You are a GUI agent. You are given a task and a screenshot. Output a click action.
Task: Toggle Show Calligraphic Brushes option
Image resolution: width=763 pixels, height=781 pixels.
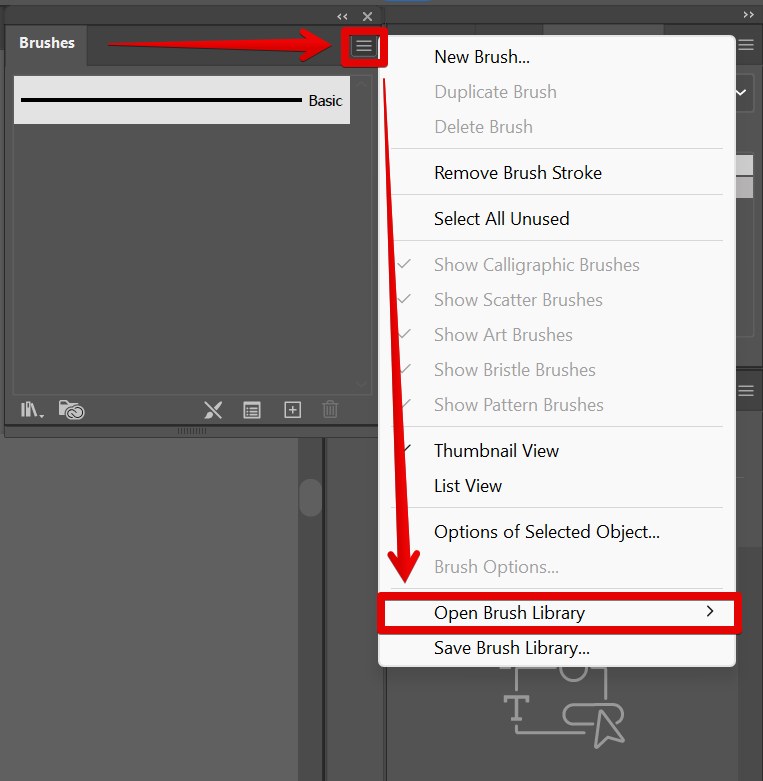click(x=556, y=265)
